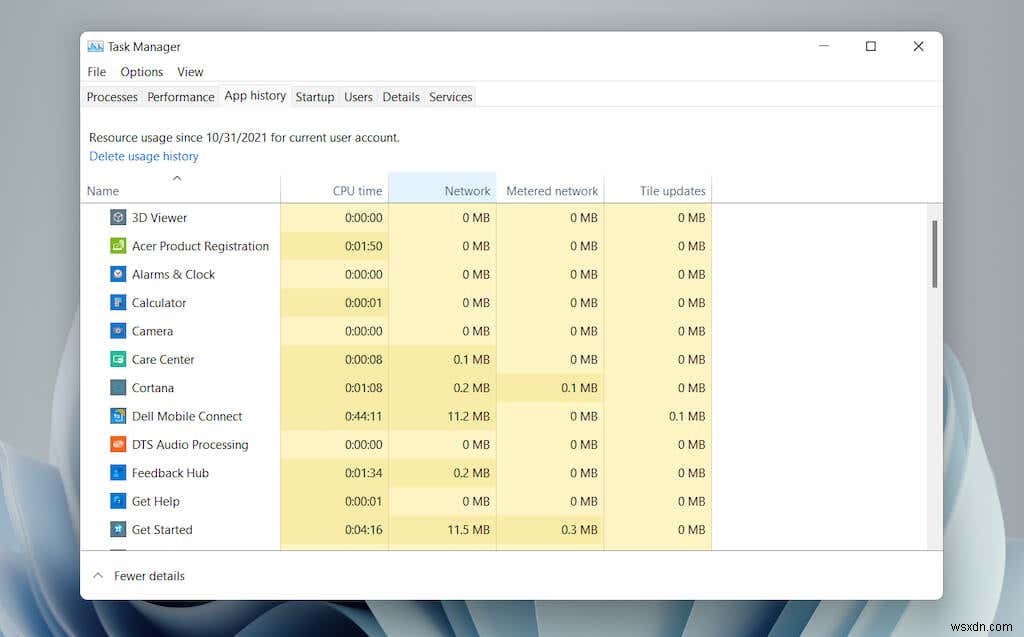Select the Dell Mobile Connect icon

118,416
